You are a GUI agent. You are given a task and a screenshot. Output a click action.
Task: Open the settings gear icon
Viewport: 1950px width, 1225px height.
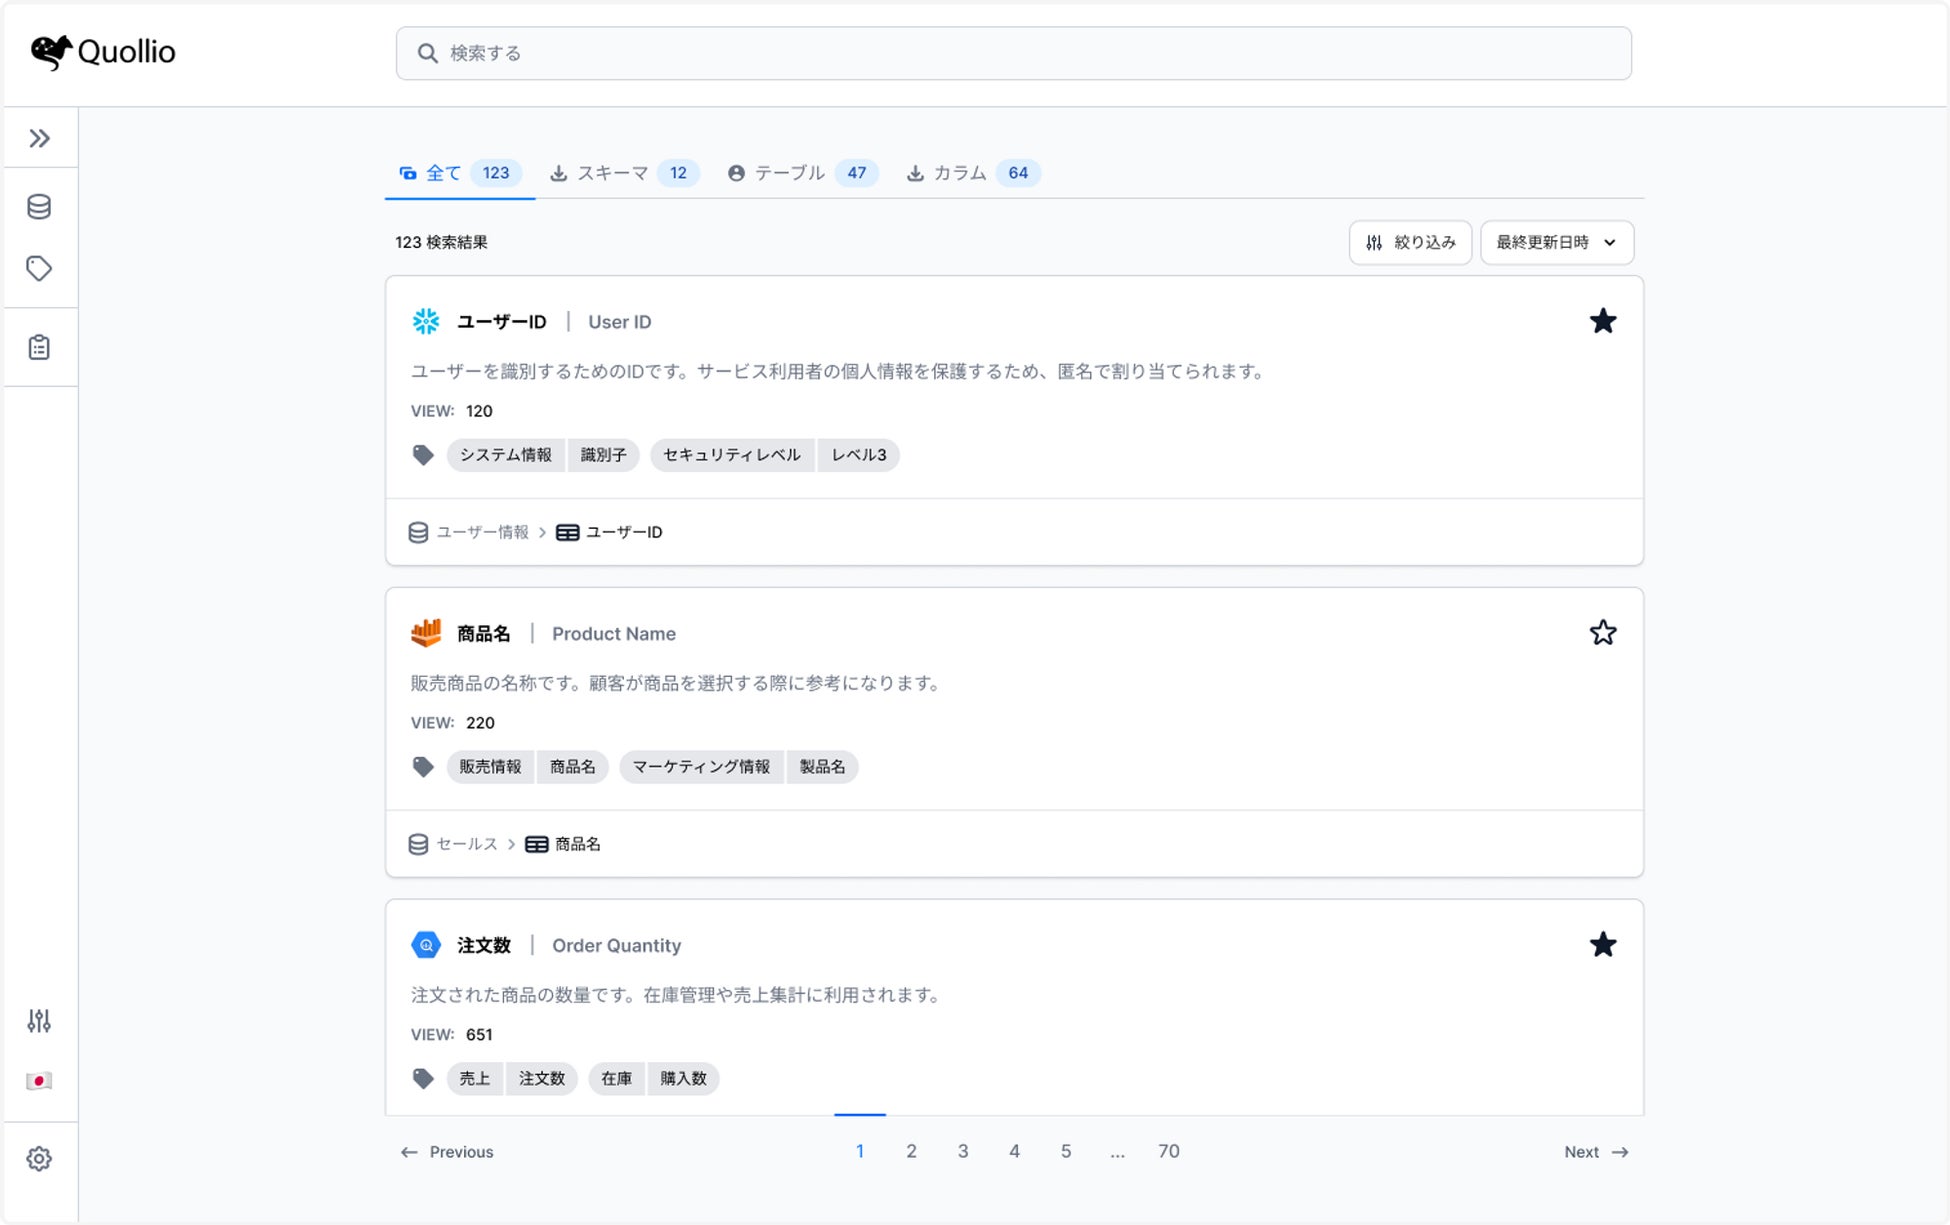click(39, 1159)
